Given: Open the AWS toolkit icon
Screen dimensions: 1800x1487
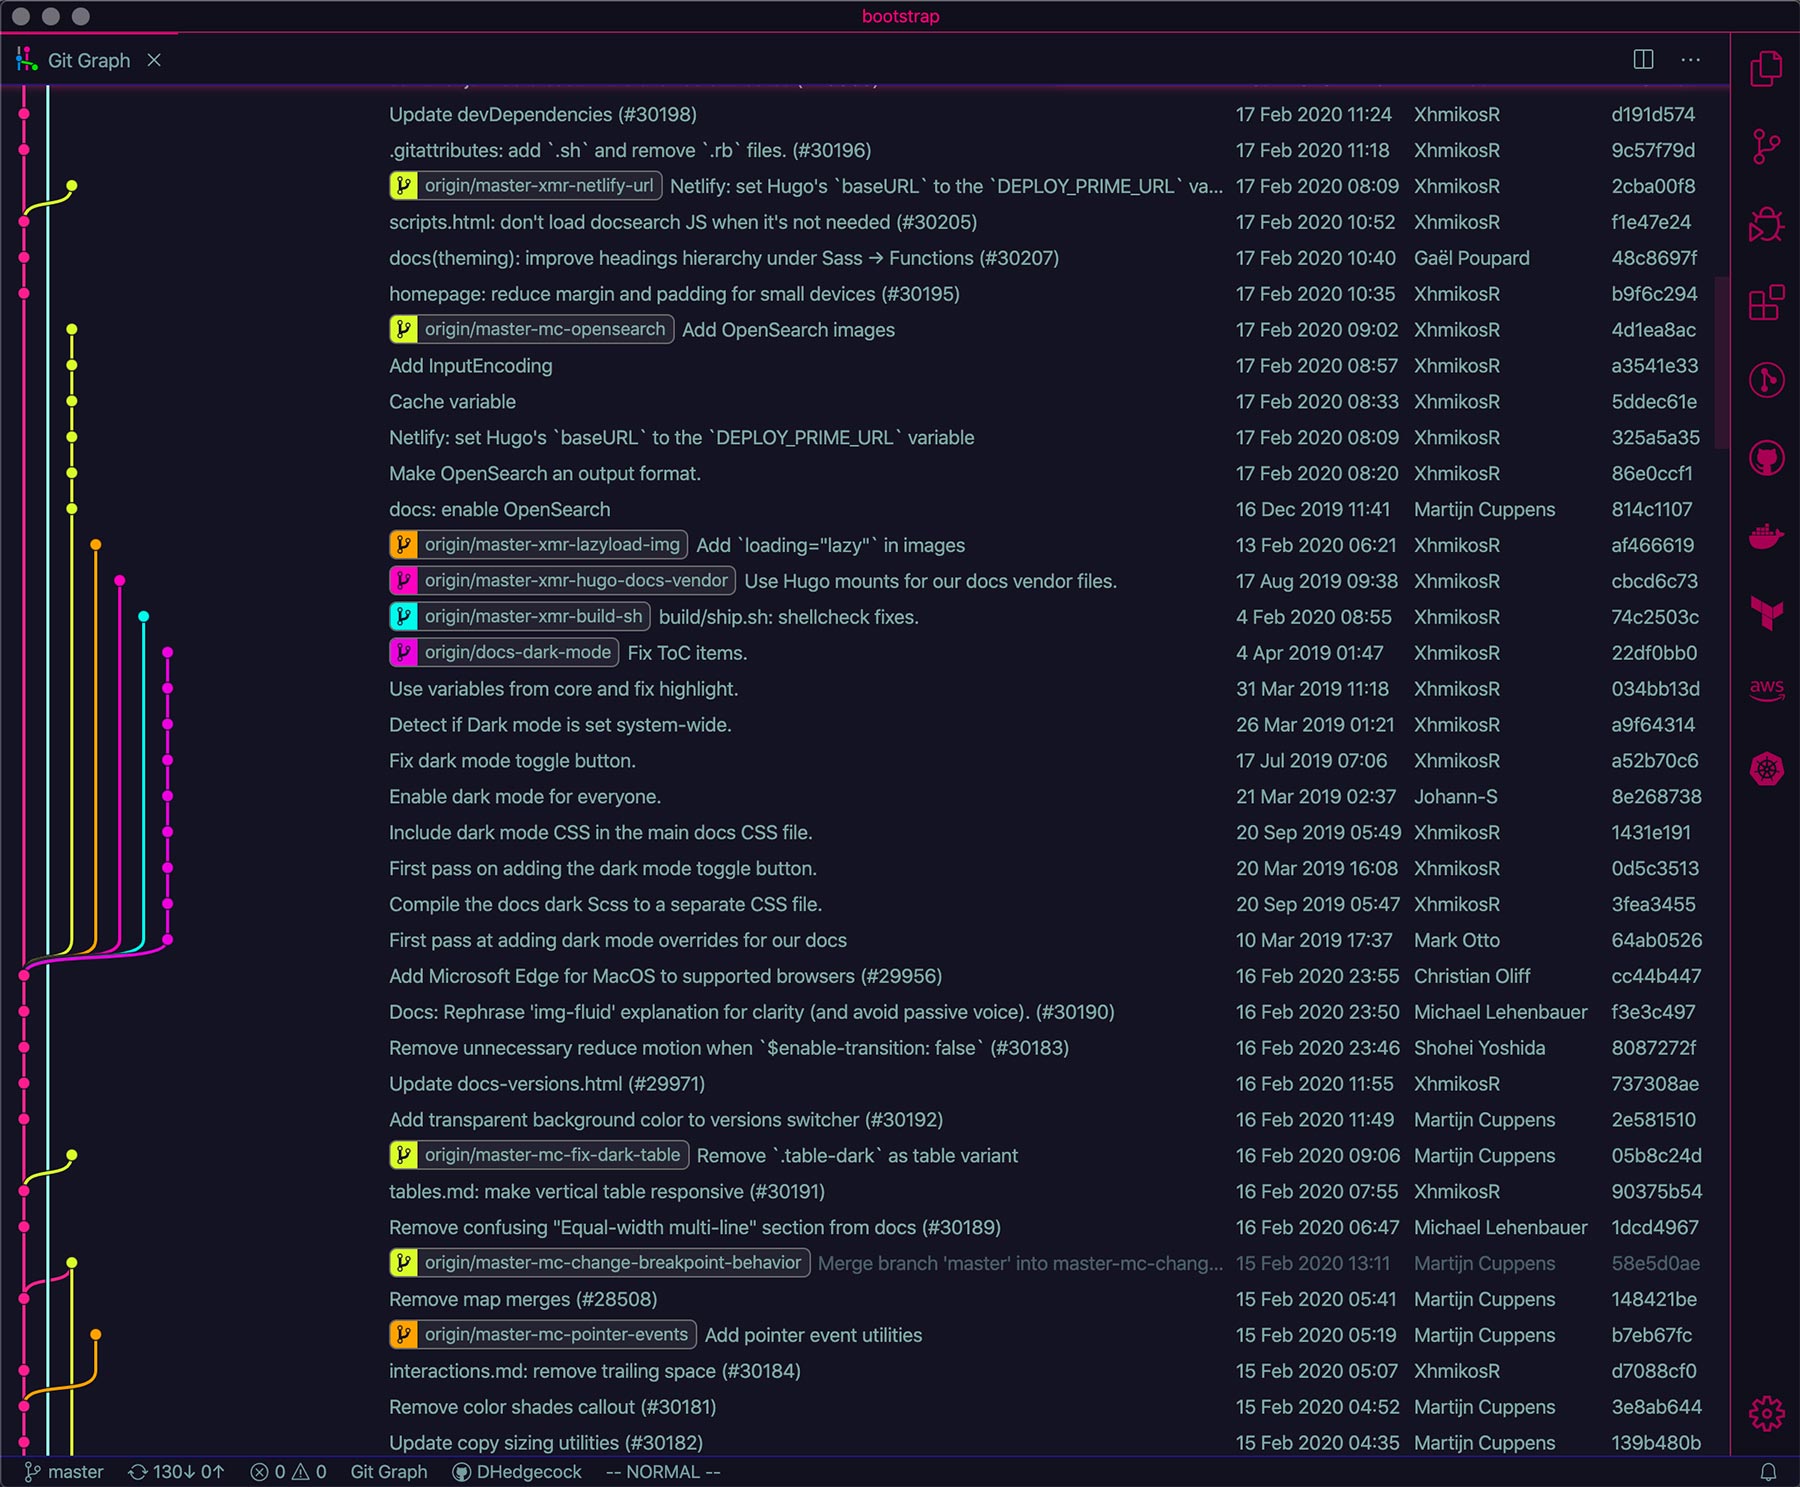Looking at the screenshot, I should coord(1766,690).
